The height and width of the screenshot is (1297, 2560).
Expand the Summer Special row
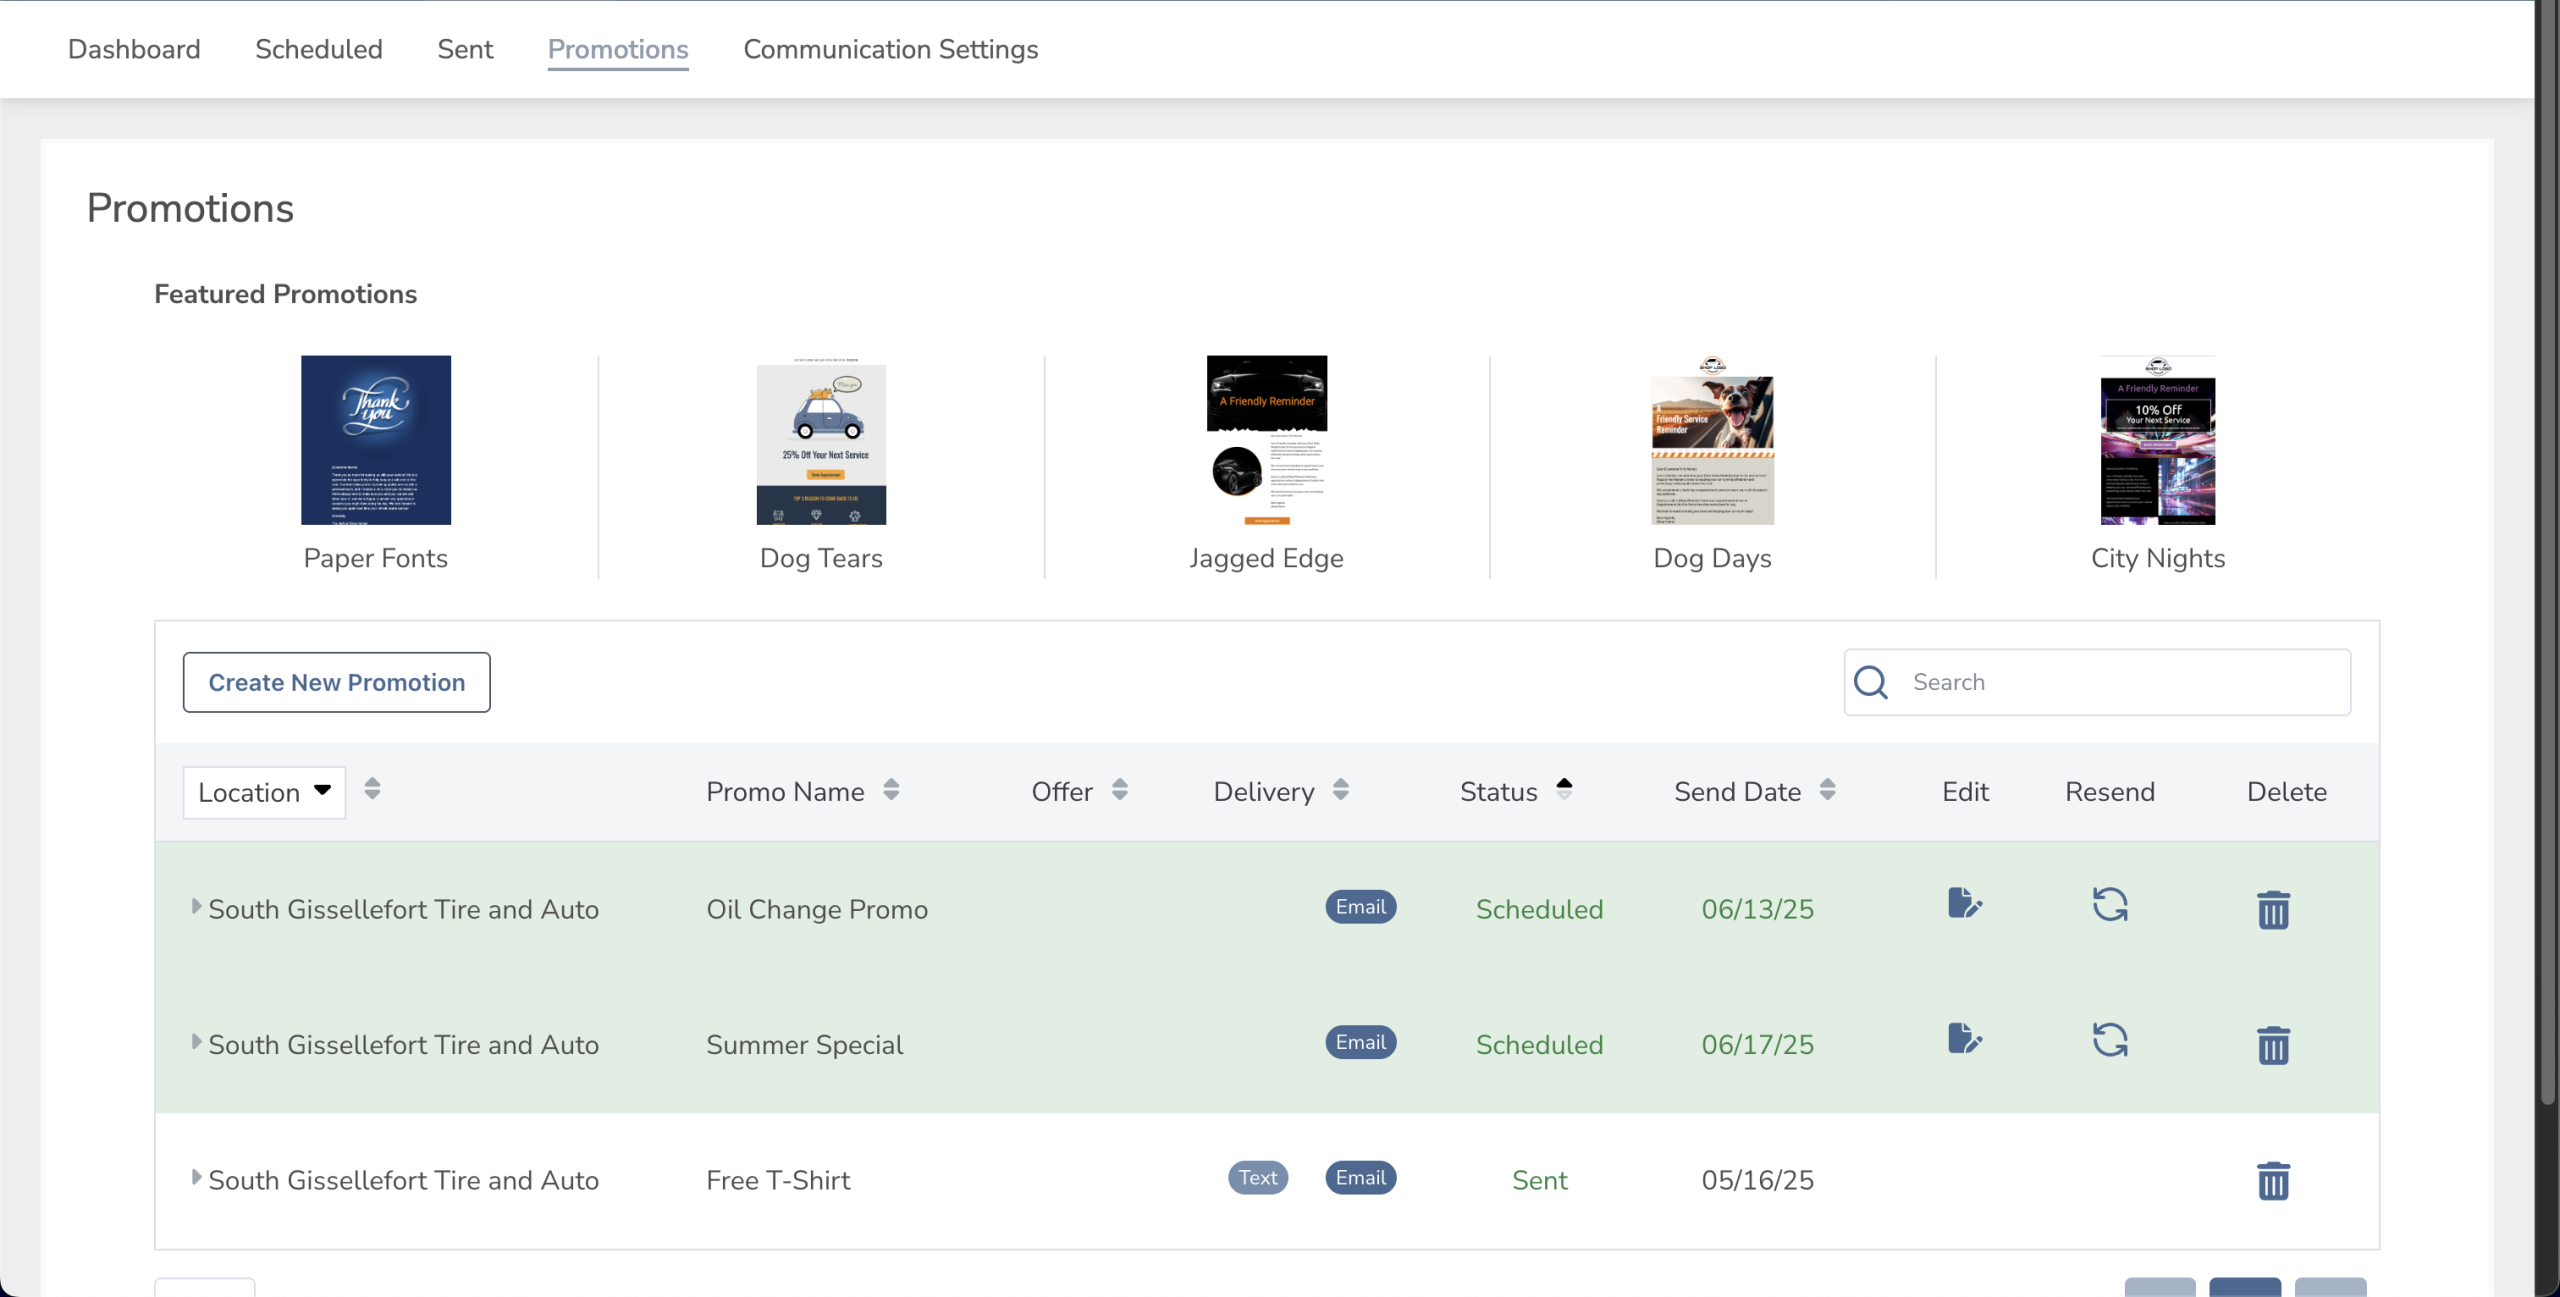coord(197,1041)
